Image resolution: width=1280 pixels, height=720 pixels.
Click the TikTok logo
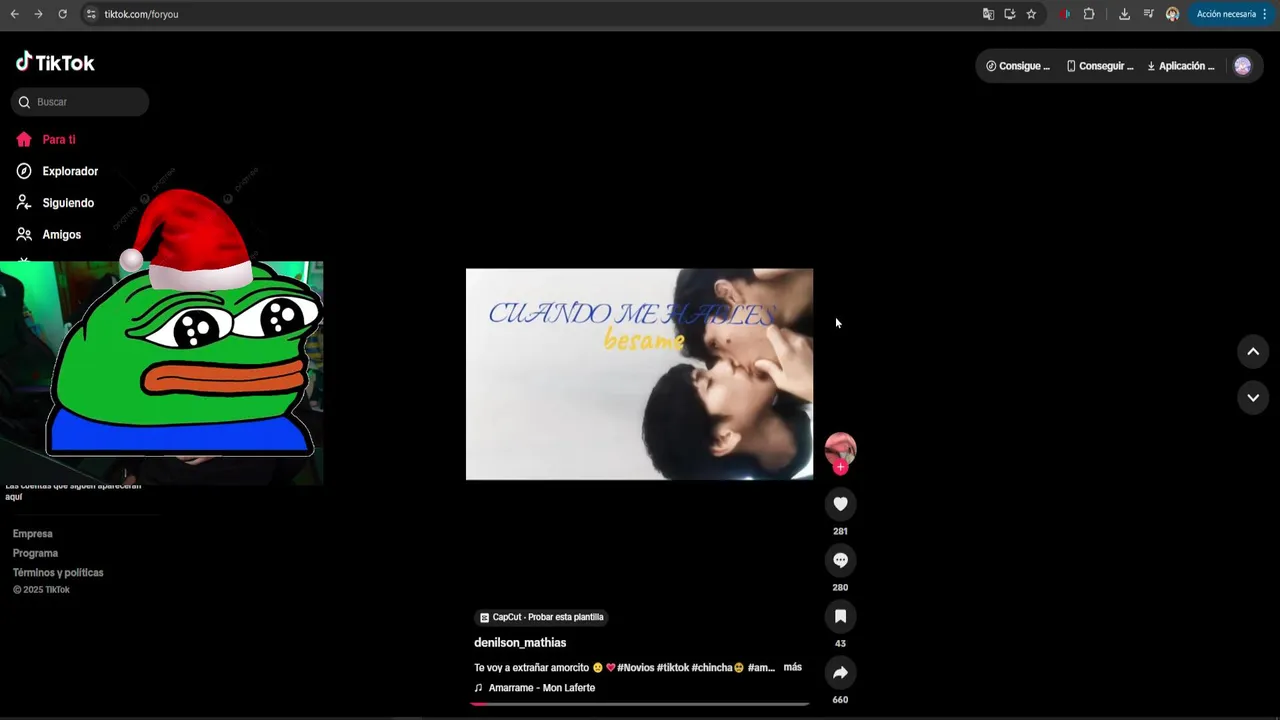pyautogui.click(x=55, y=62)
